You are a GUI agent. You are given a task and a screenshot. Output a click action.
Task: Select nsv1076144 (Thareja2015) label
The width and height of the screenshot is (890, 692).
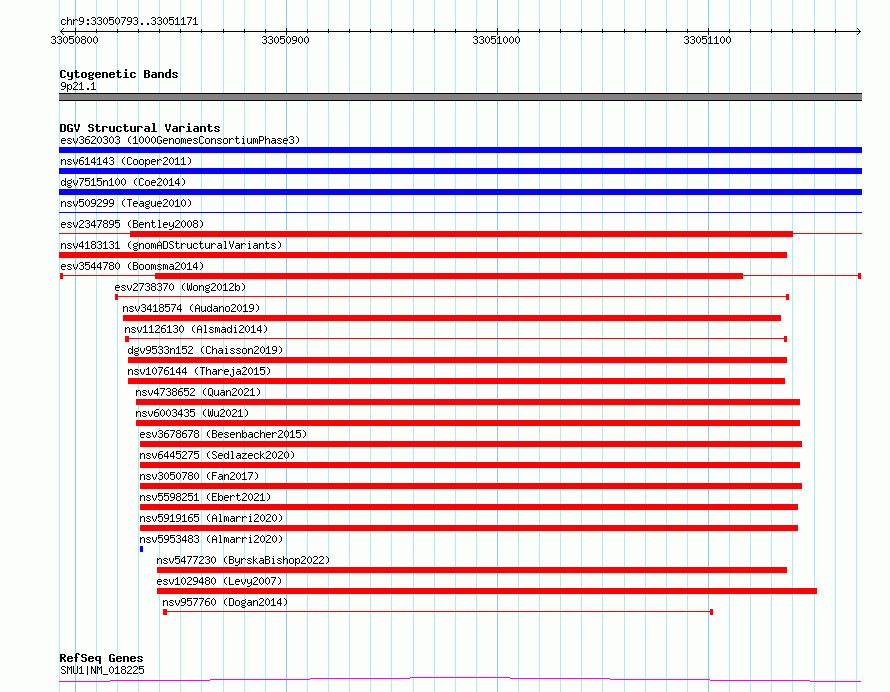(199, 371)
